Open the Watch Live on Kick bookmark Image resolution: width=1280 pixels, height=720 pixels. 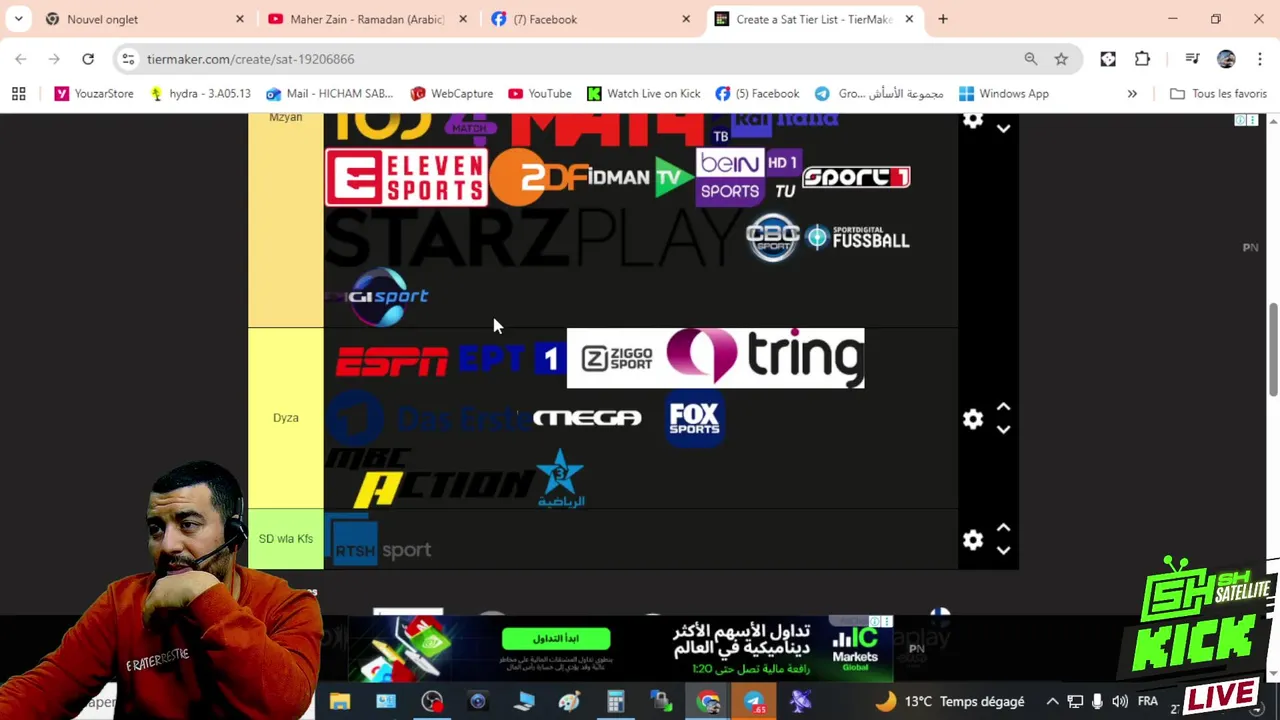(643, 94)
